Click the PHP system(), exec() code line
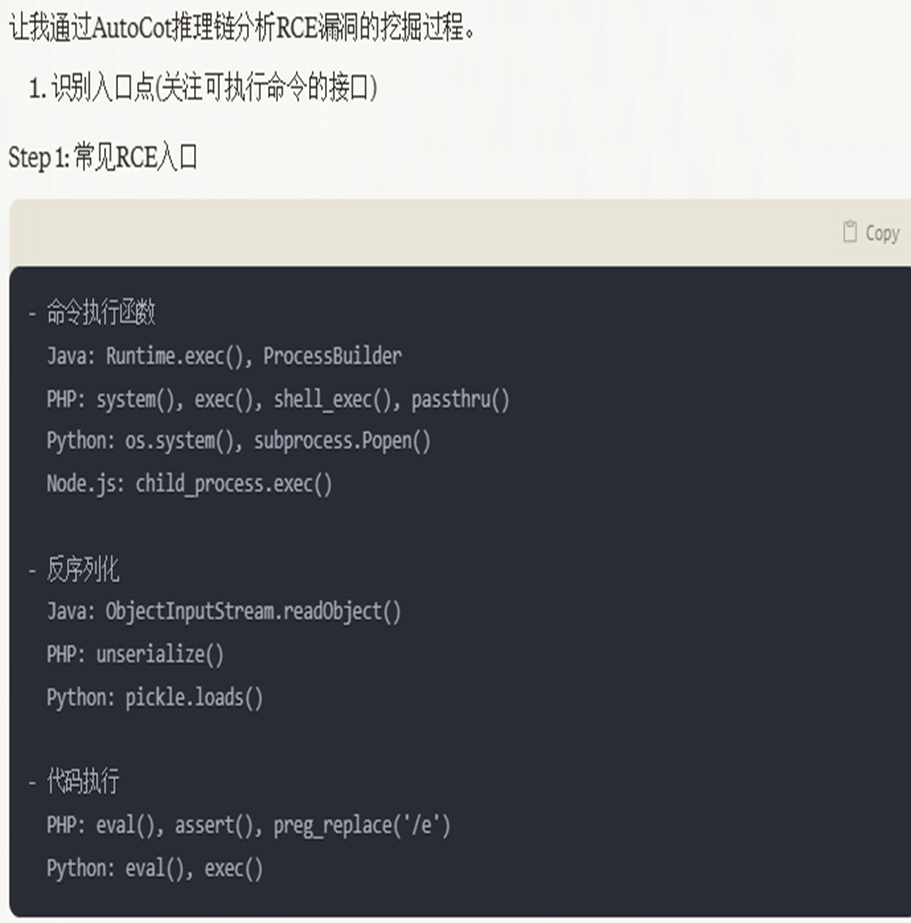Screen dimensions: 911x923 click(278, 400)
